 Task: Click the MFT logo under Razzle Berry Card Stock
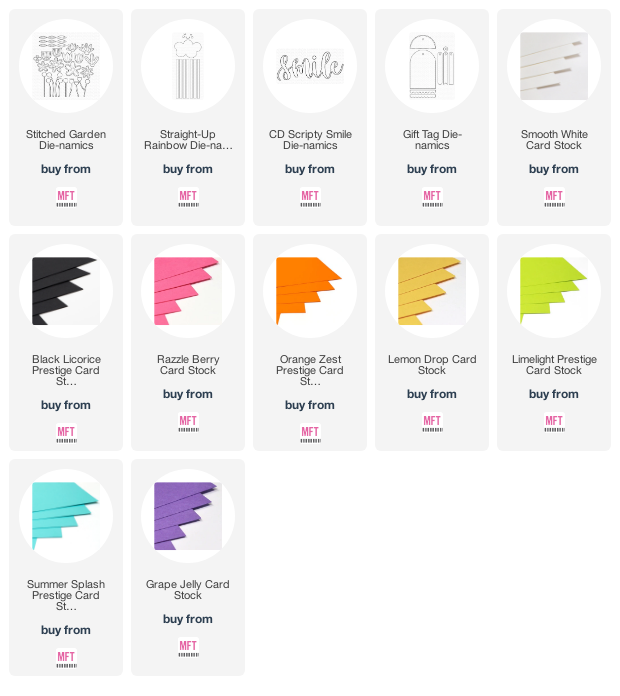(188, 423)
